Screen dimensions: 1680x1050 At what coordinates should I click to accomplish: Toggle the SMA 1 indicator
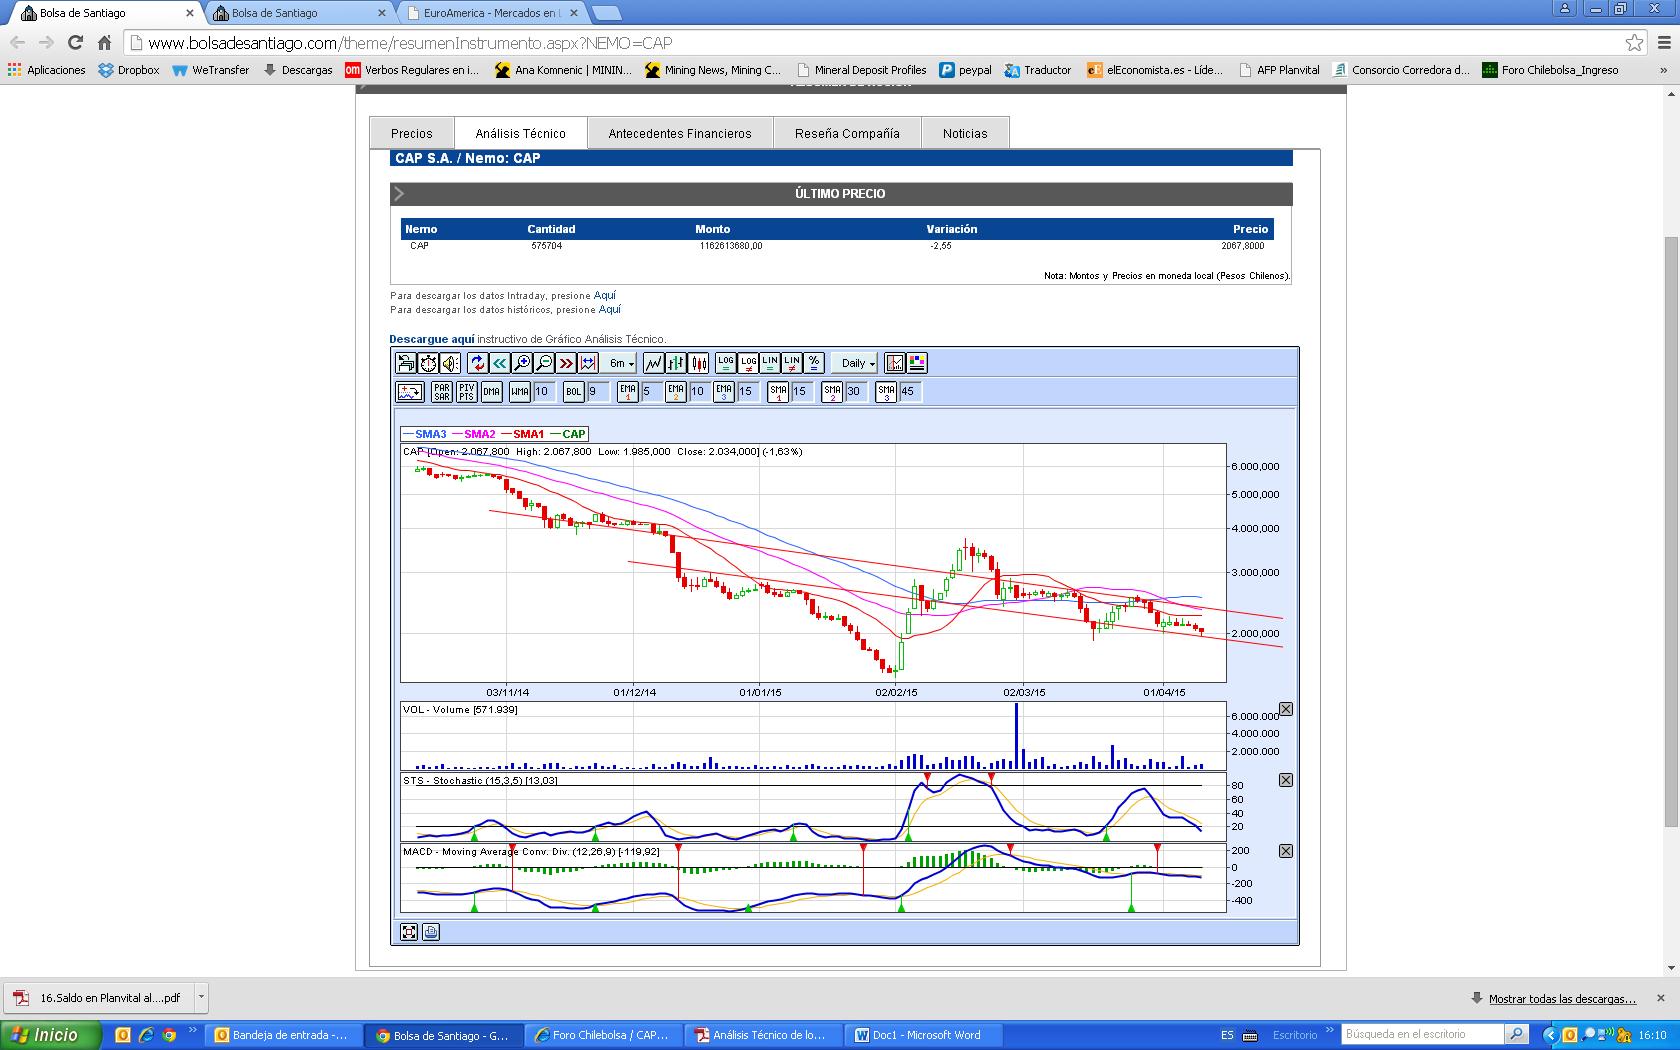778,392
